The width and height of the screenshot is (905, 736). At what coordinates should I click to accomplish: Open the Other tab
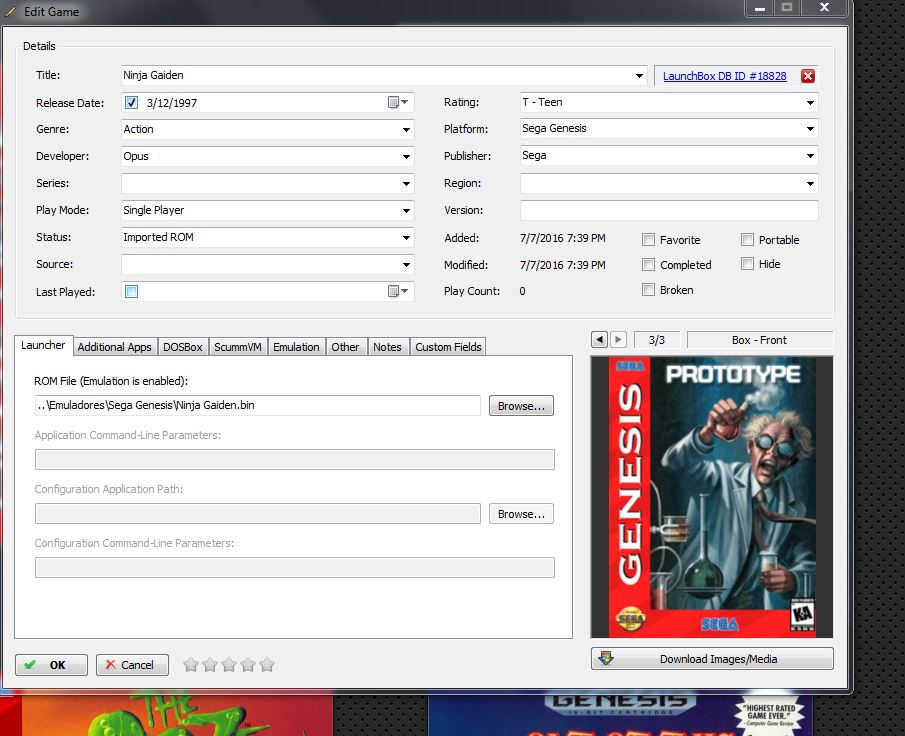(x=345, y=347)
